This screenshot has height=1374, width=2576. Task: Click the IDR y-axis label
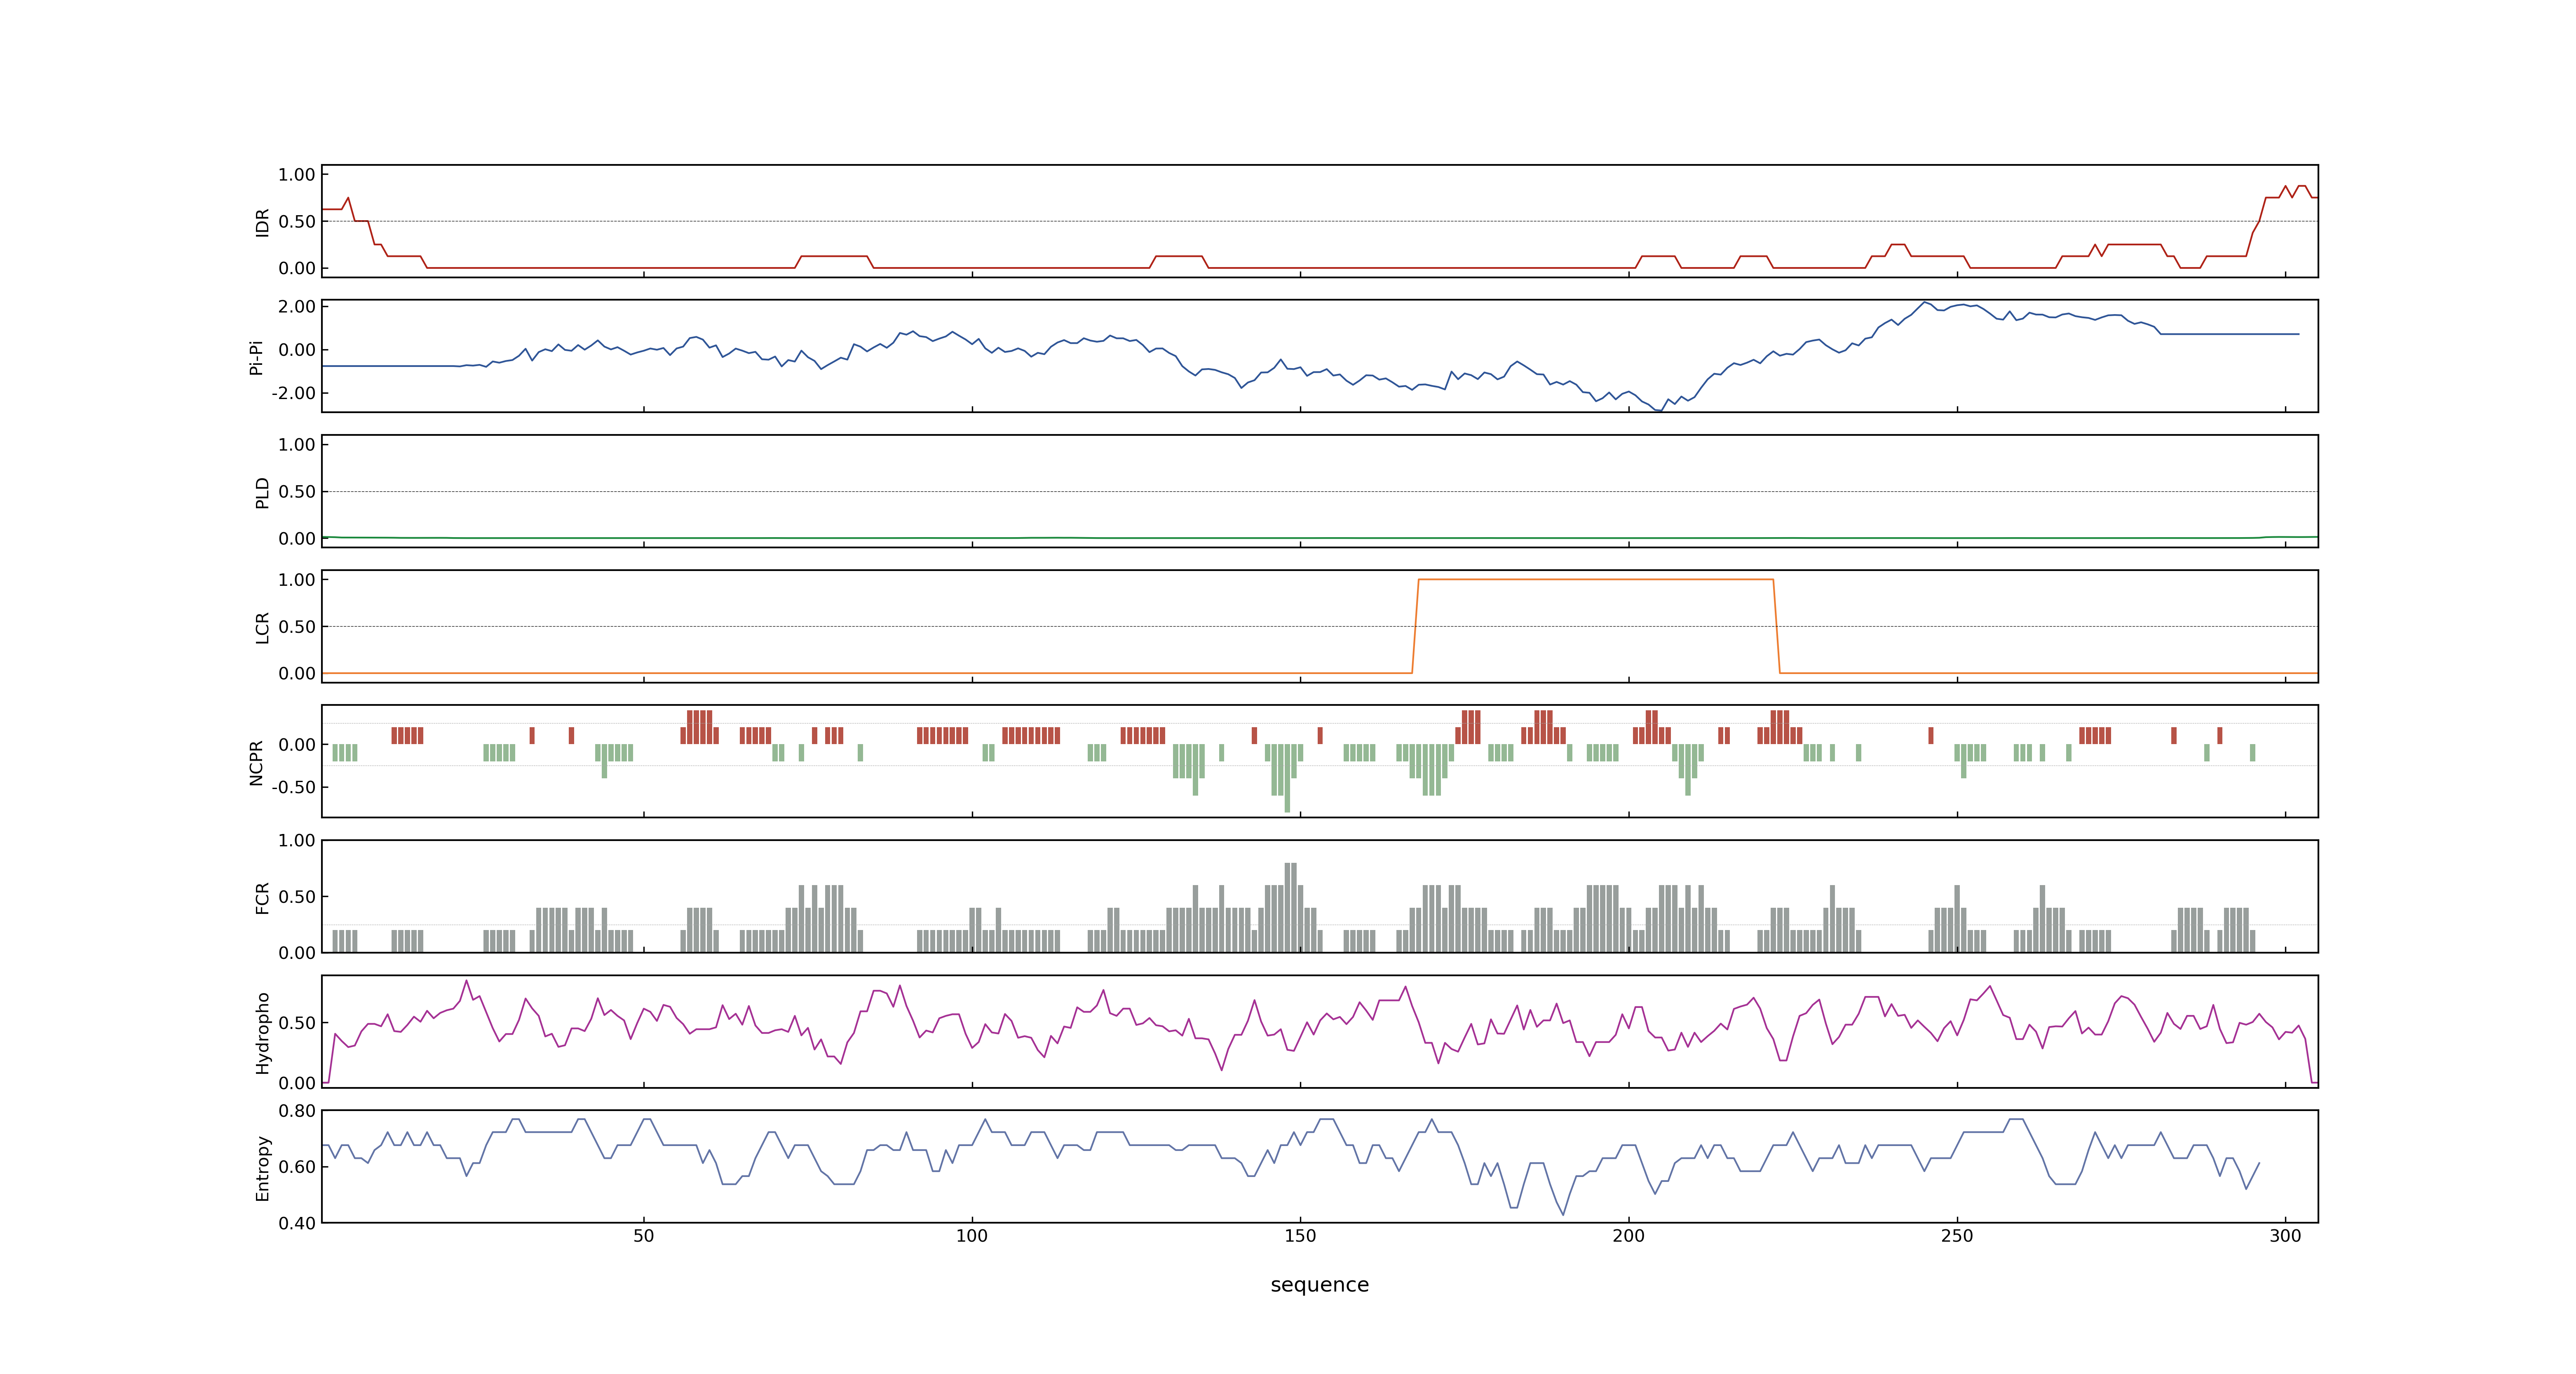[262, 222]
